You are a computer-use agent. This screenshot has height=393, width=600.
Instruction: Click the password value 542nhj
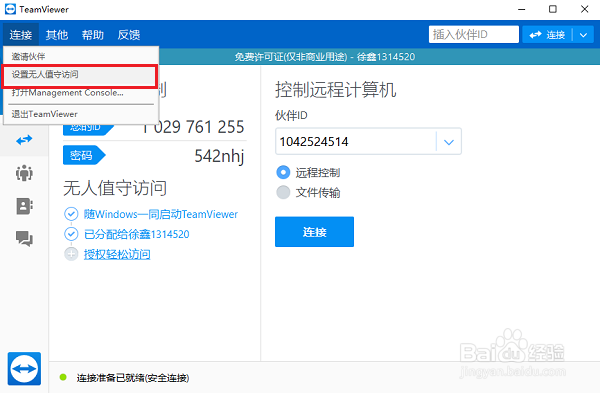[219, 156]
